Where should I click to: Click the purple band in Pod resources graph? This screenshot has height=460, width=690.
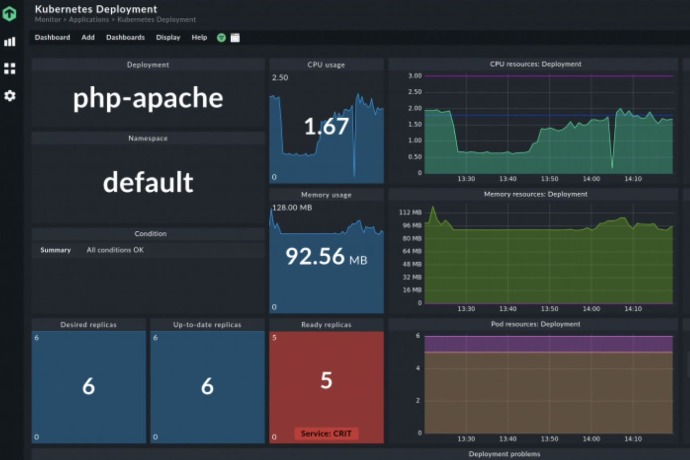click(x=550, y=343)
